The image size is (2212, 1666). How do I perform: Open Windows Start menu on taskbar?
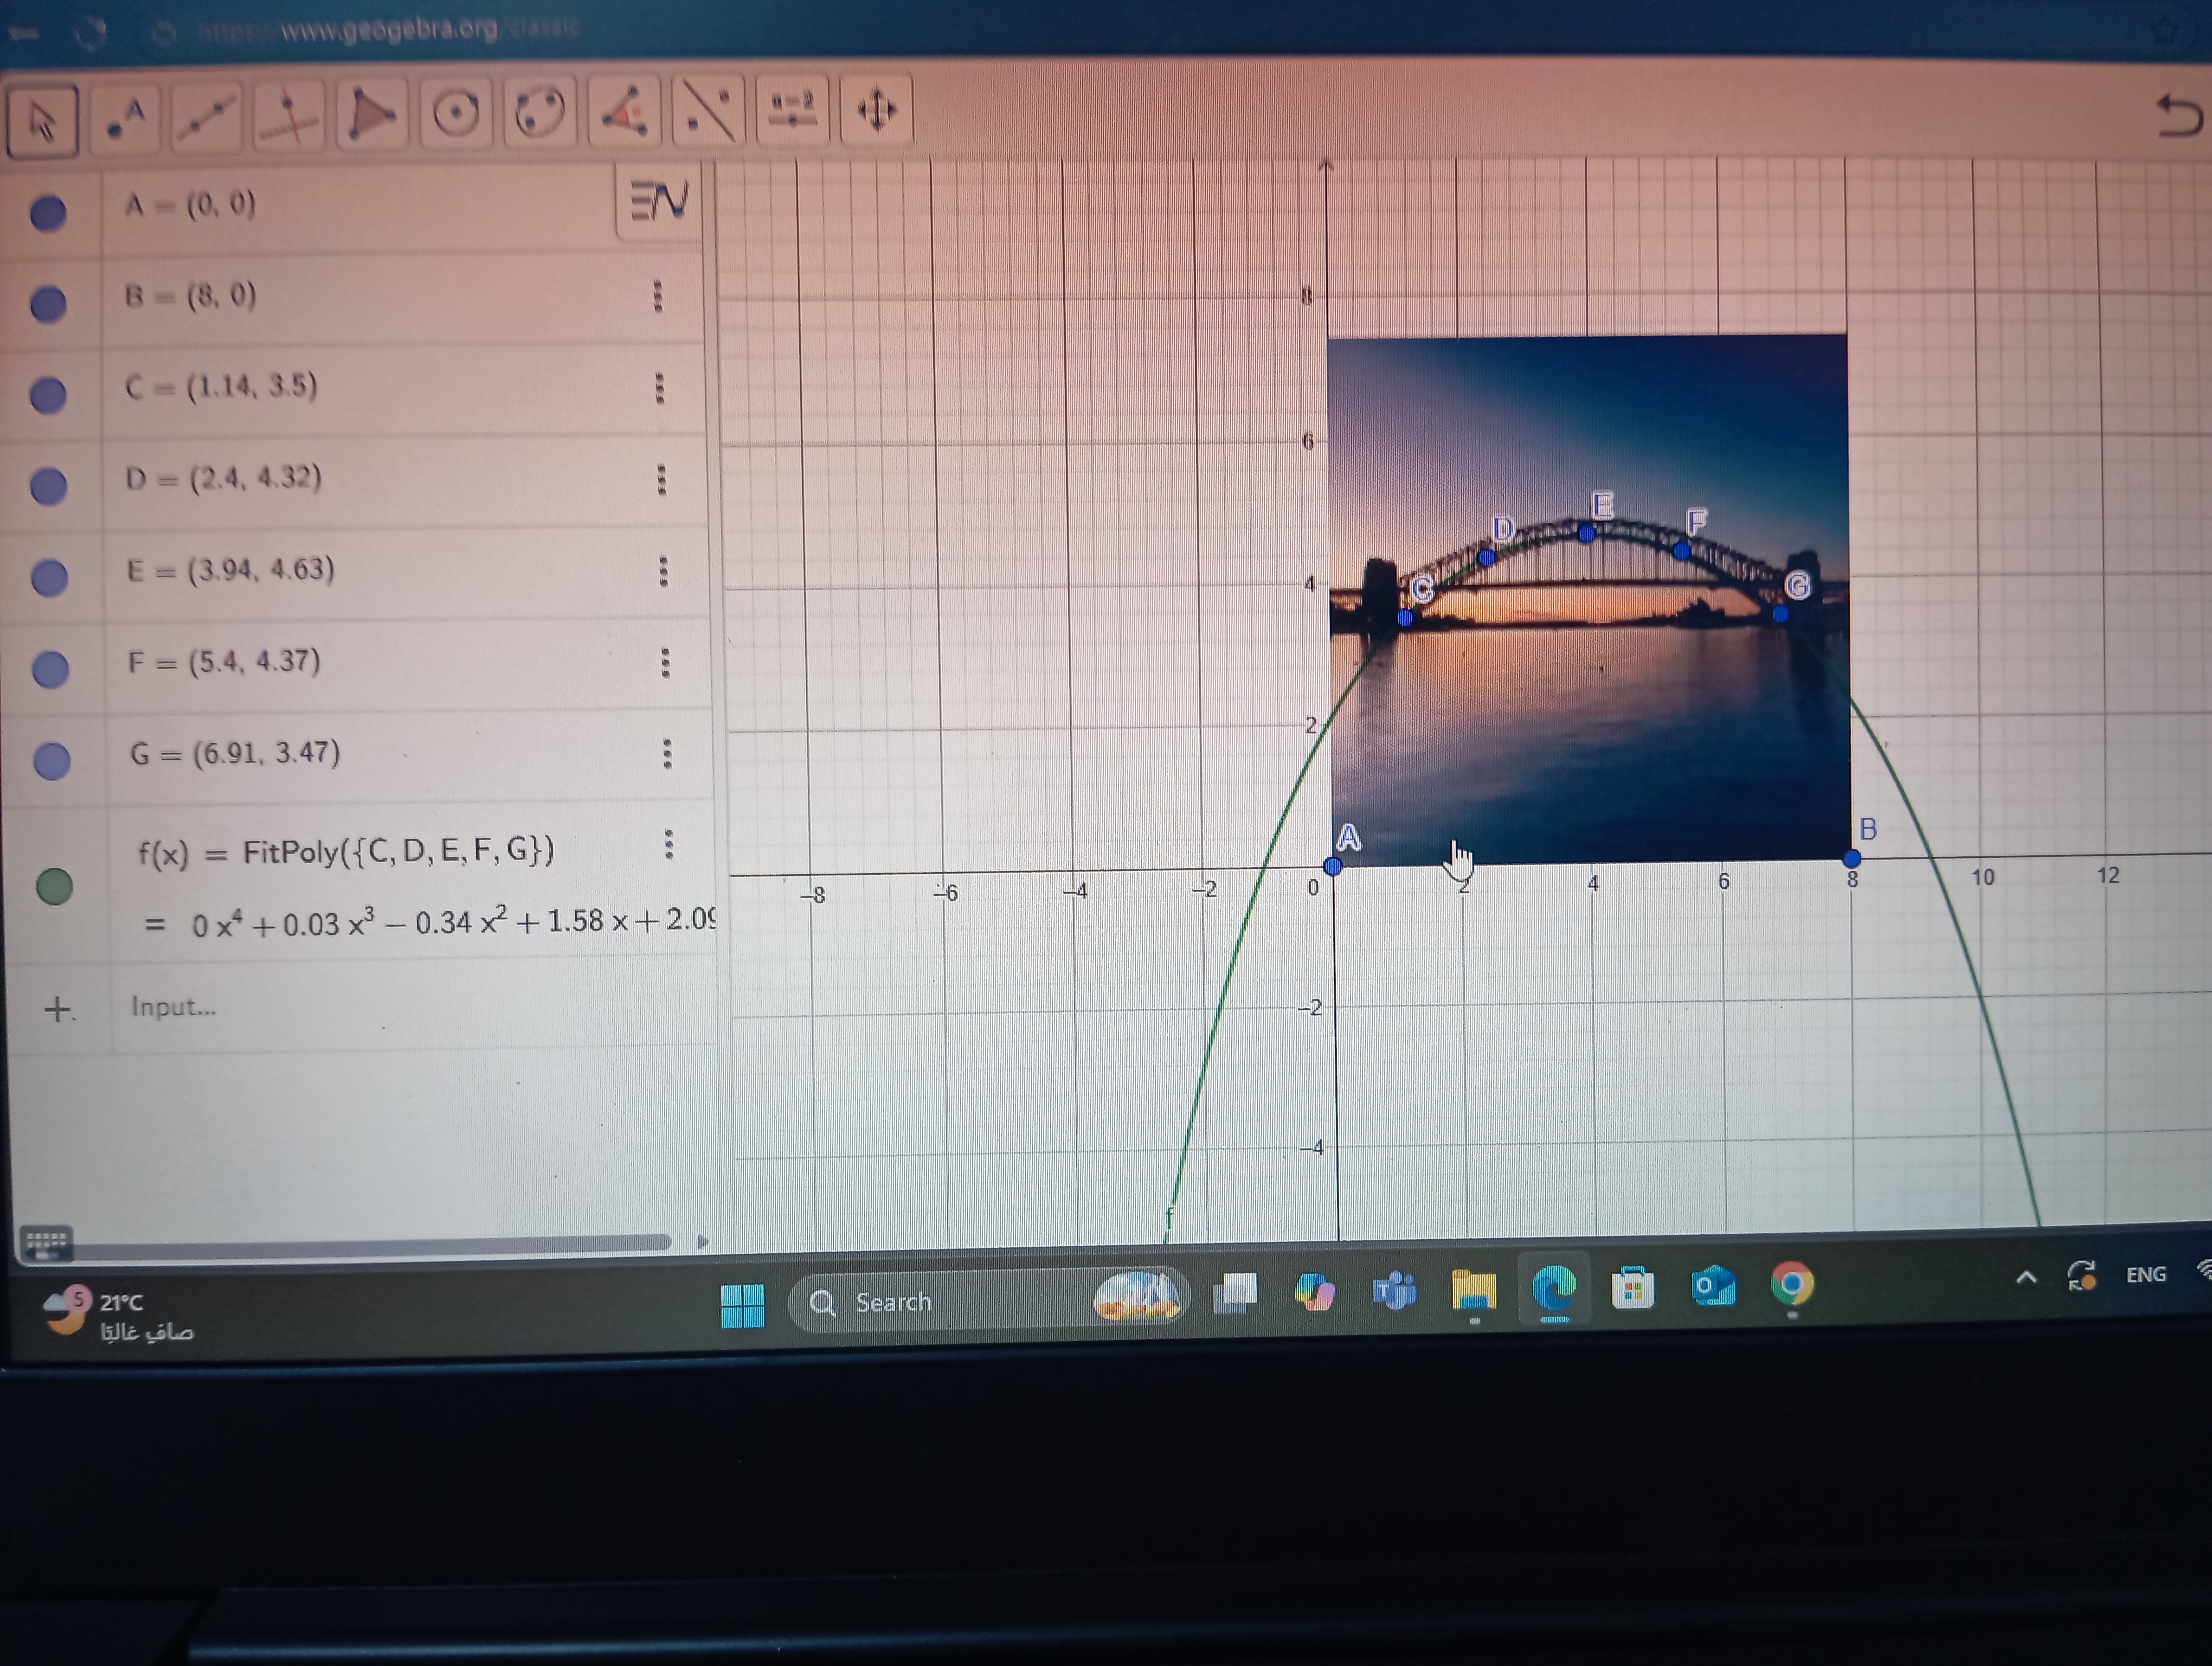point(742,1304)
